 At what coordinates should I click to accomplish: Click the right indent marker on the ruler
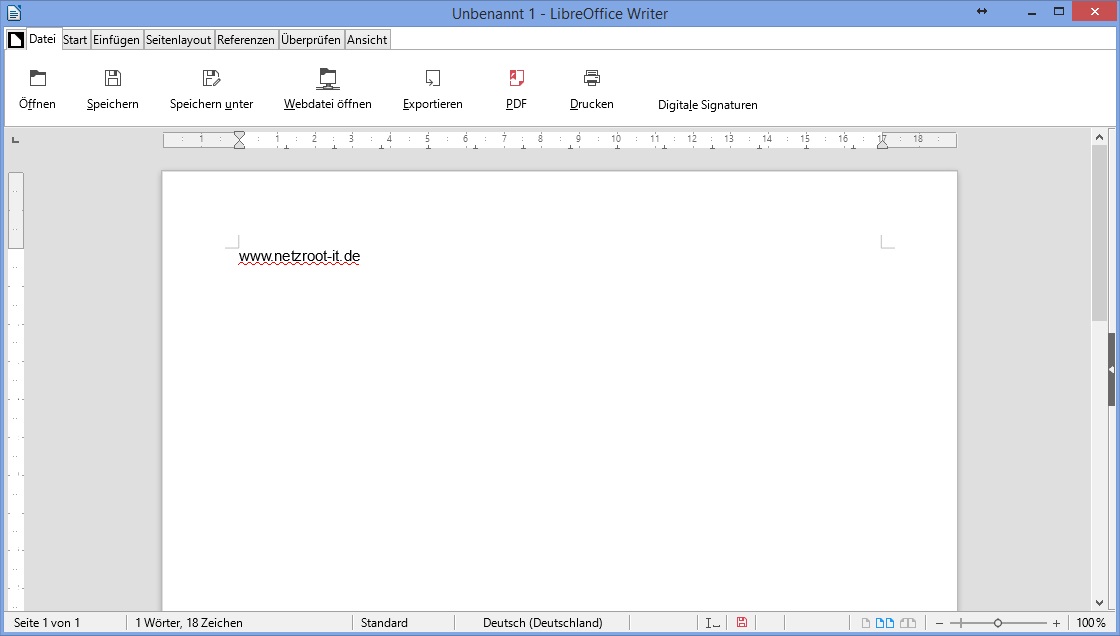click(883, 142)
